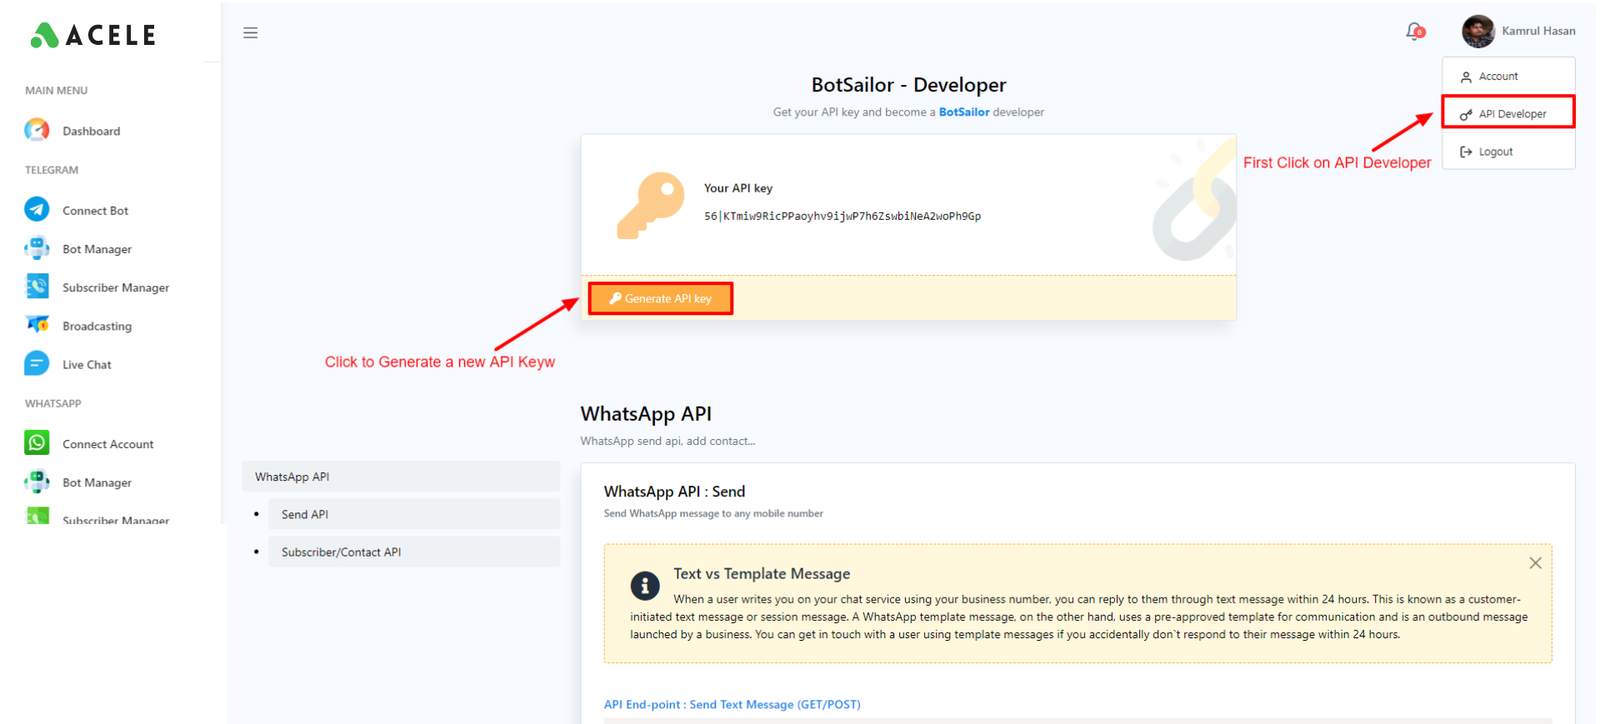Open API End-point Send Text Message link
The width and height of the screenshot is (1600, 724).
(x=732, y=704)
